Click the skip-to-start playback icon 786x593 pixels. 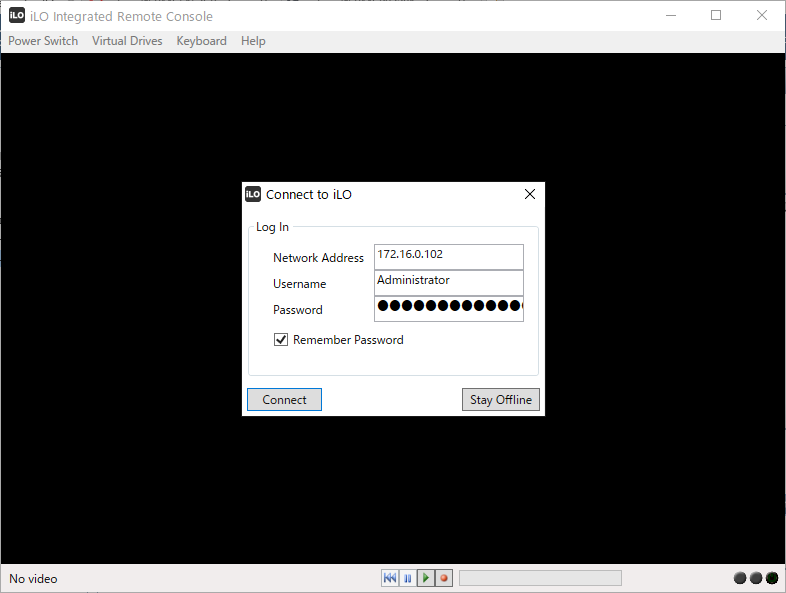pyautogui.click(x=389, y=578)
